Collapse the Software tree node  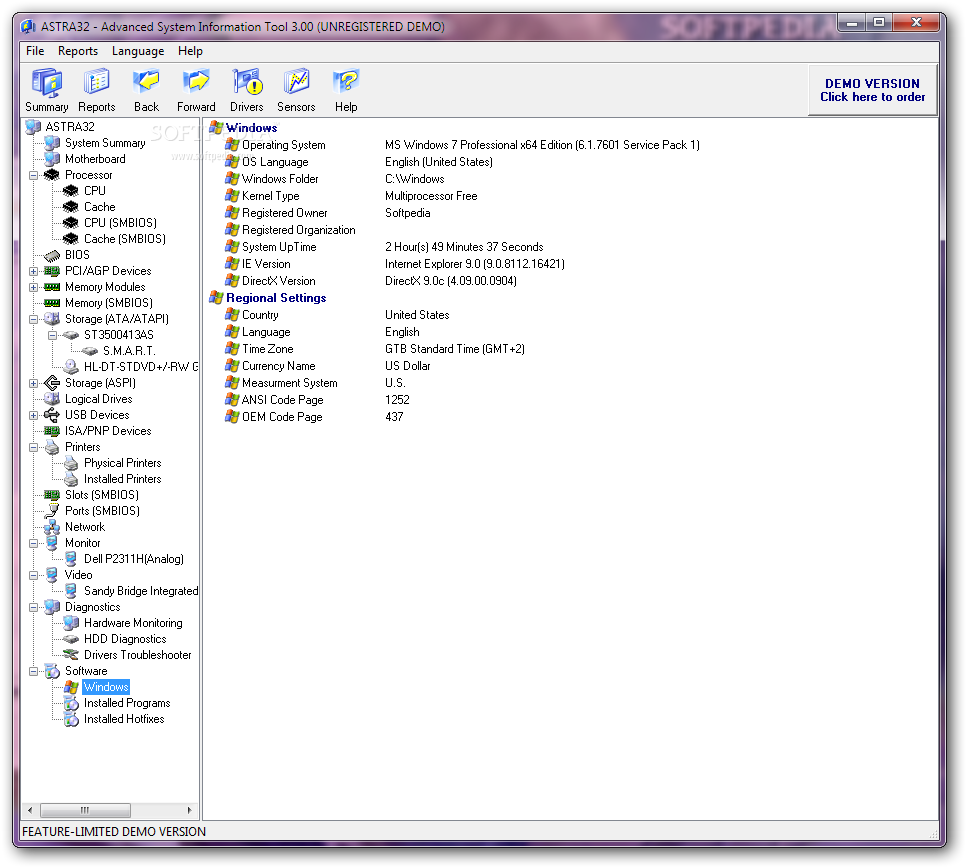point(33,671)
